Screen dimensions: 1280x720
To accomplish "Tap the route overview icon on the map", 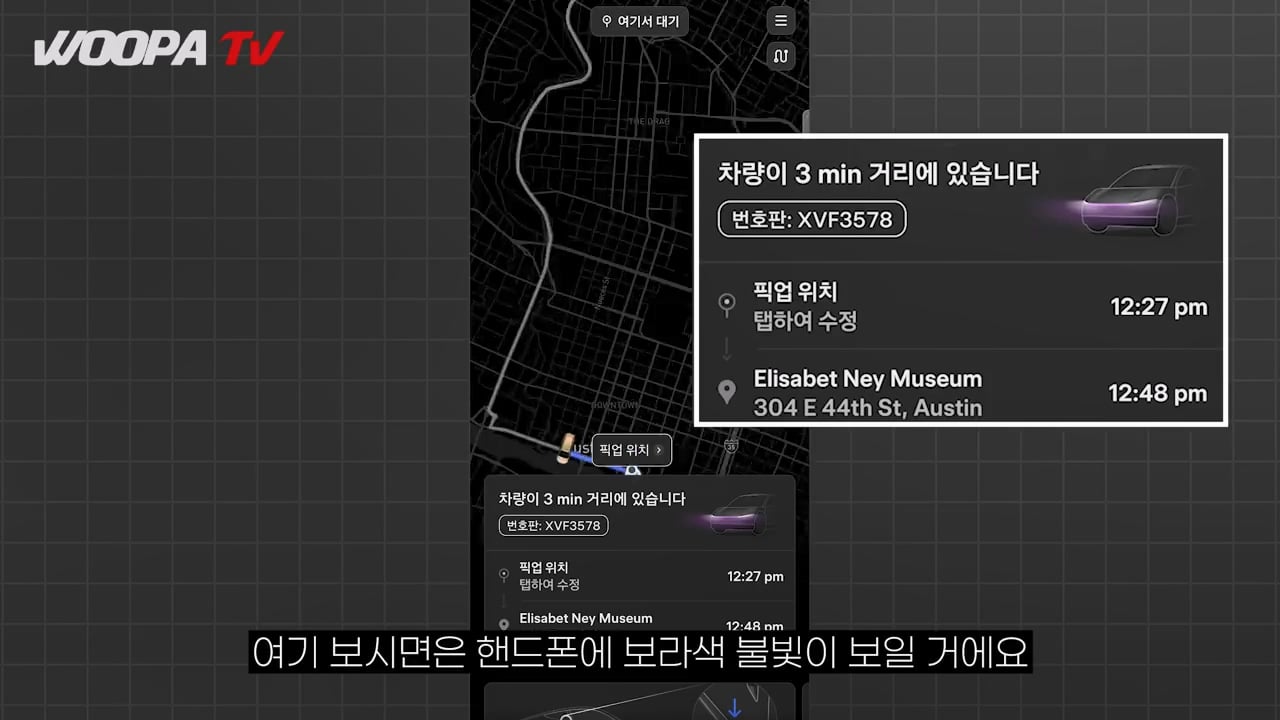I will click(x=781, y=56).
